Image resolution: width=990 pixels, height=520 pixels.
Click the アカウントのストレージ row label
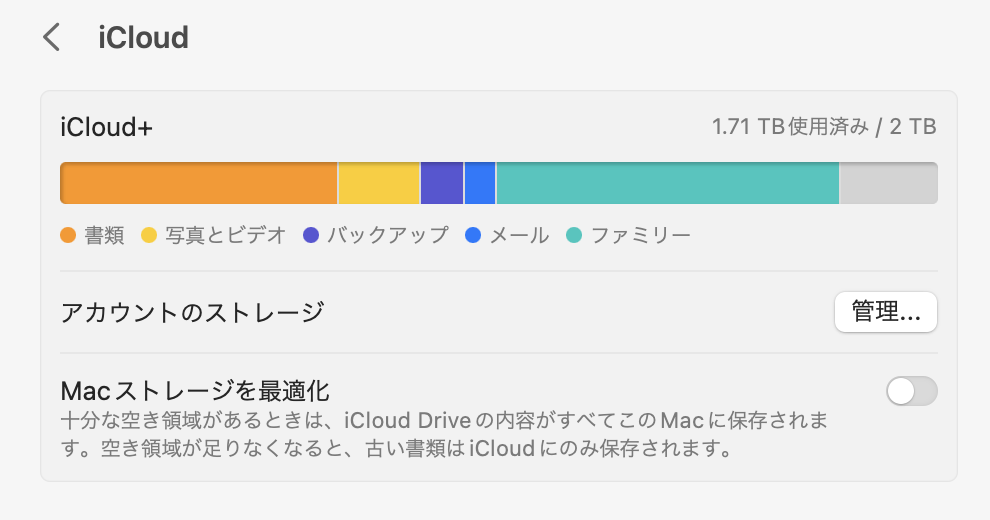192,312
